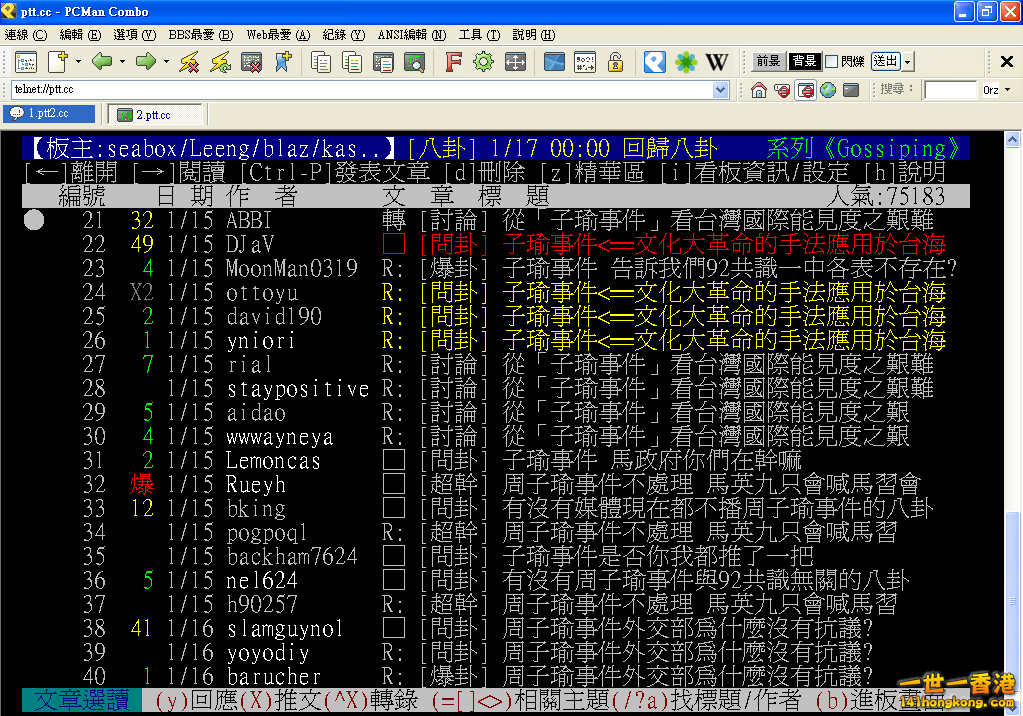Viewport: 1023px width, 716px height.
Task: Open the Orz search engine dropdown
Action: (1008, 90)
